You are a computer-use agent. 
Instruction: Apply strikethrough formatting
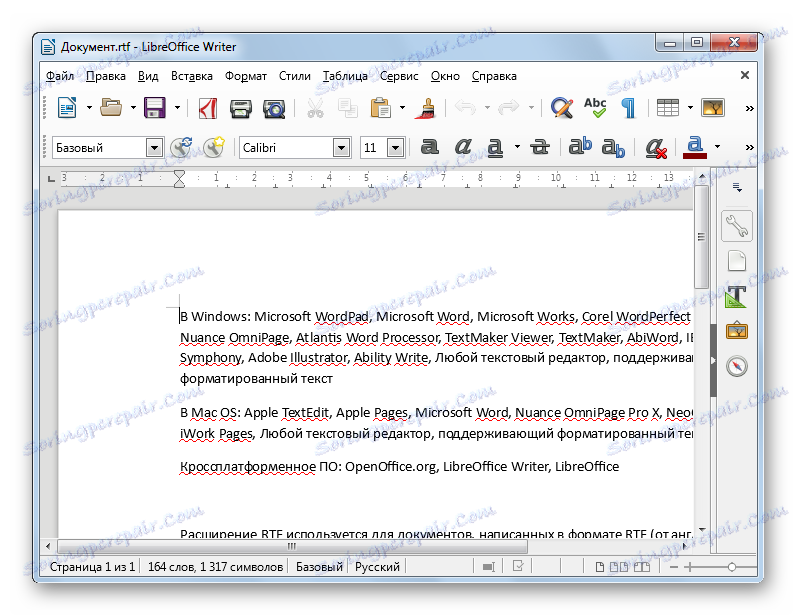click(539, 147)
